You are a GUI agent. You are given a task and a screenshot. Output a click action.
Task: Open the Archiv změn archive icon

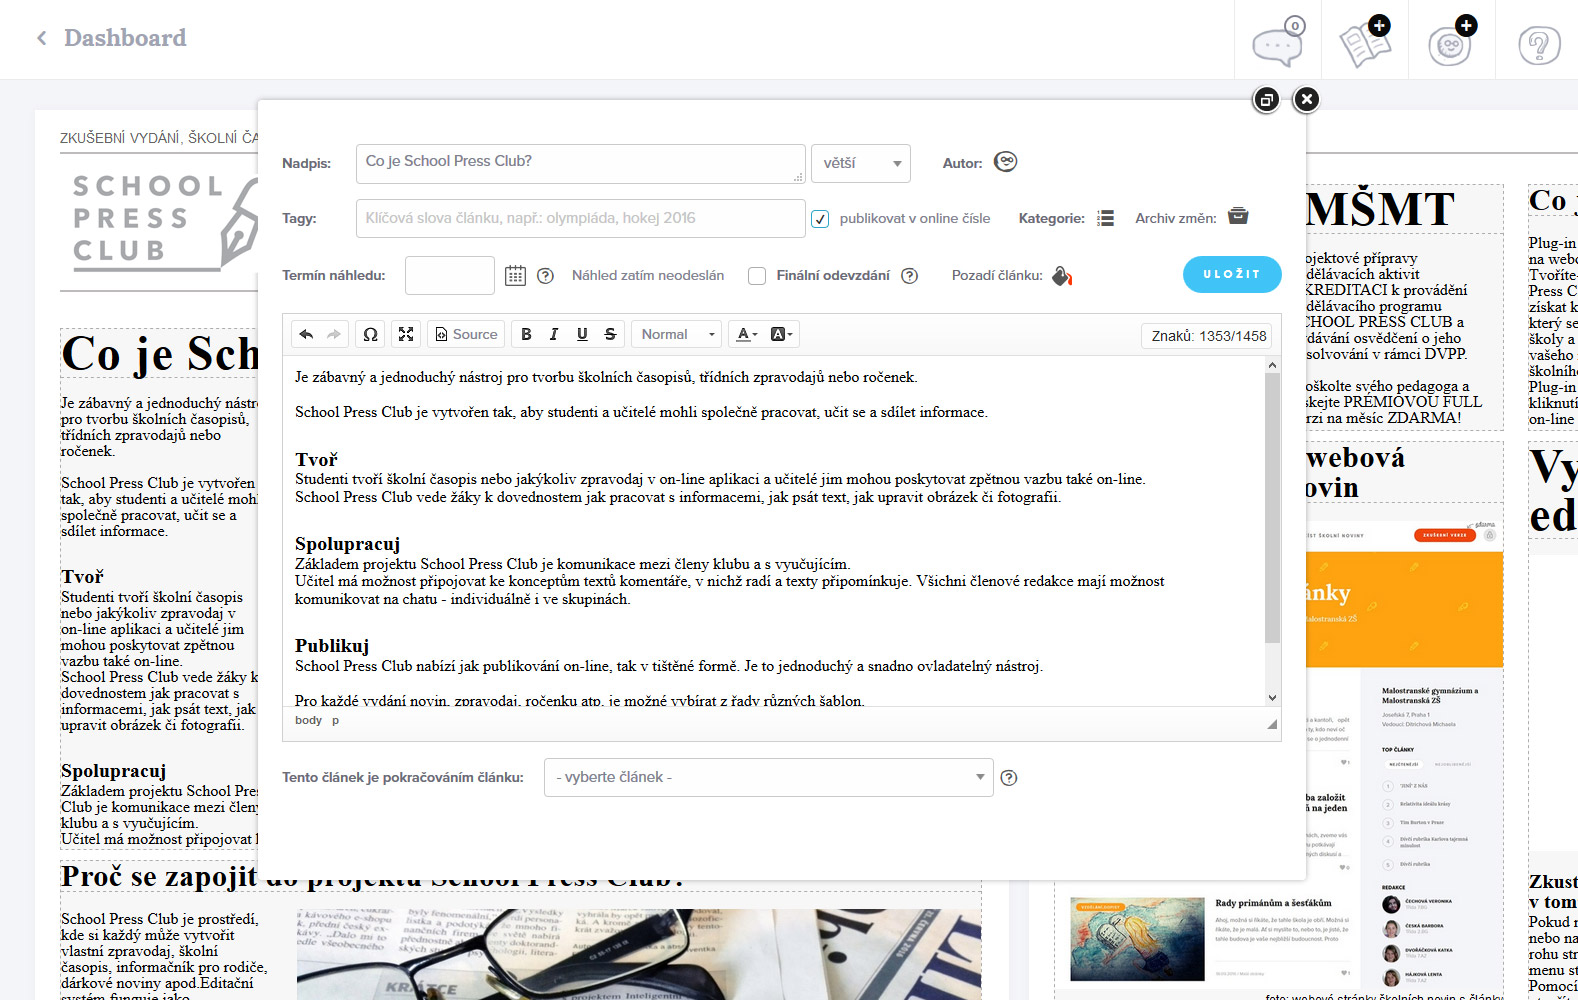pos(1238,216)
